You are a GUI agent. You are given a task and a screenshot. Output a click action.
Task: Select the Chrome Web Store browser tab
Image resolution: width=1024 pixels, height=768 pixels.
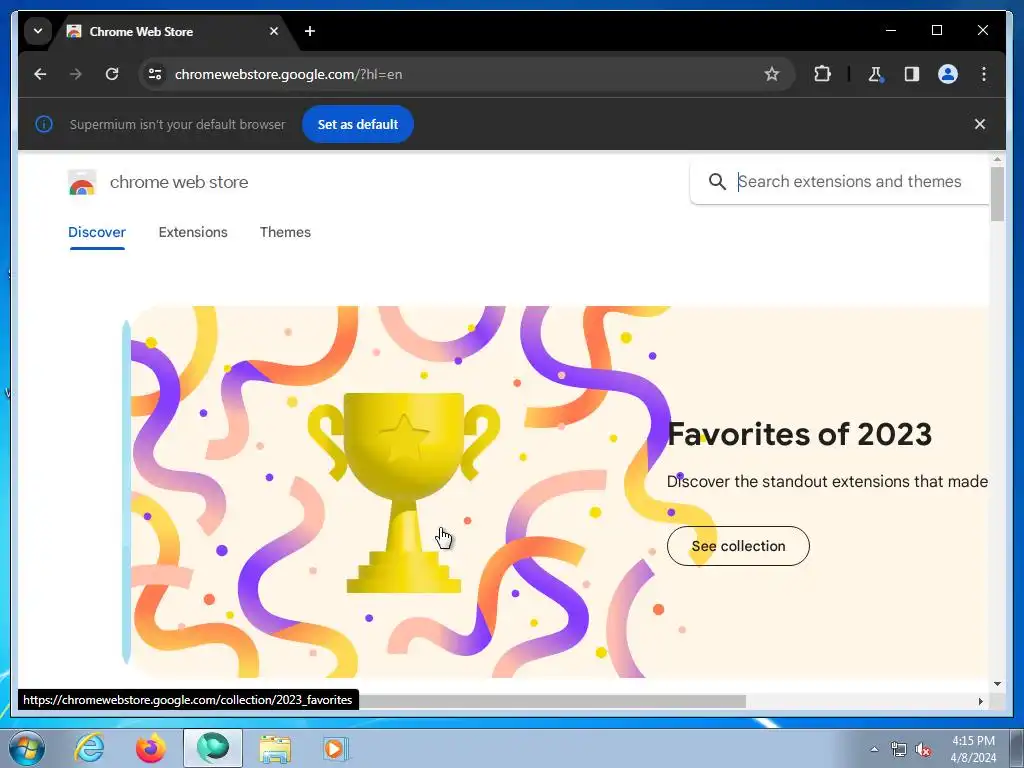(x=173, y=31)
